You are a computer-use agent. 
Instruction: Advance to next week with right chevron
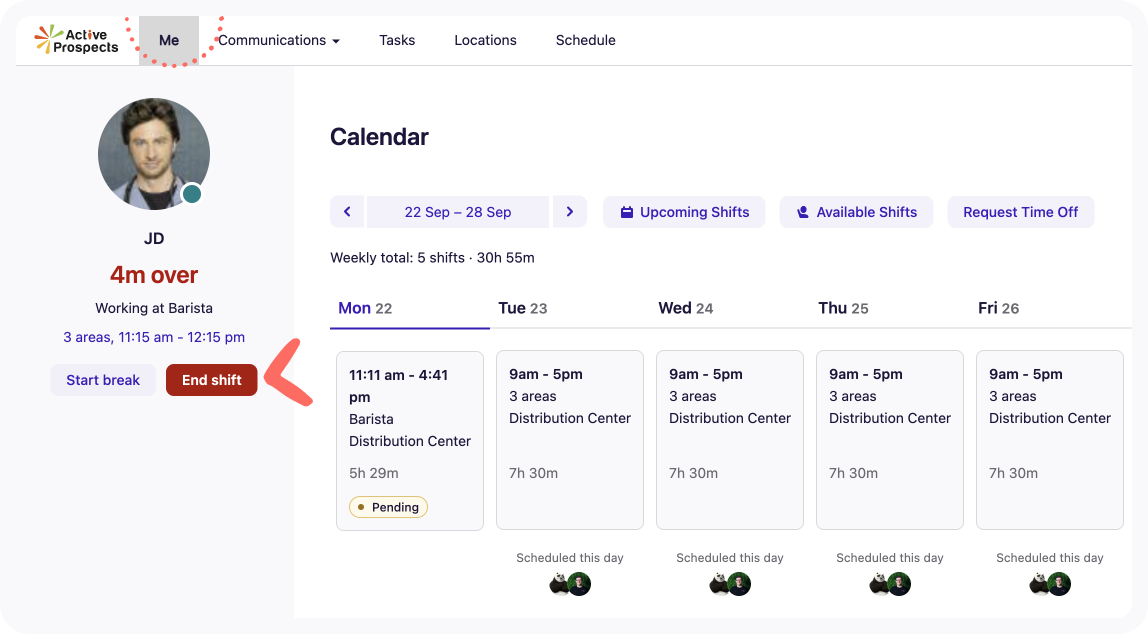pyautogui.click(x=570, y=212)
